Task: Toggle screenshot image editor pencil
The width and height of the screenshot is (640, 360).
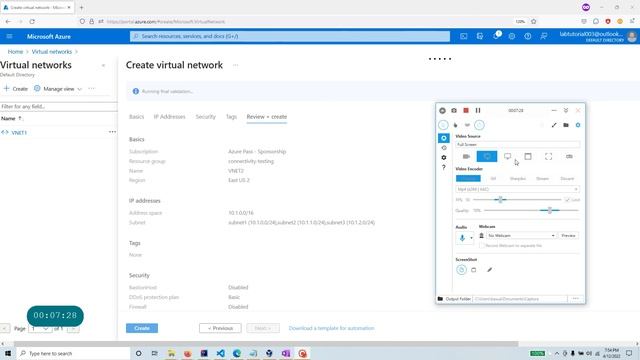Action: click(489, 270)
